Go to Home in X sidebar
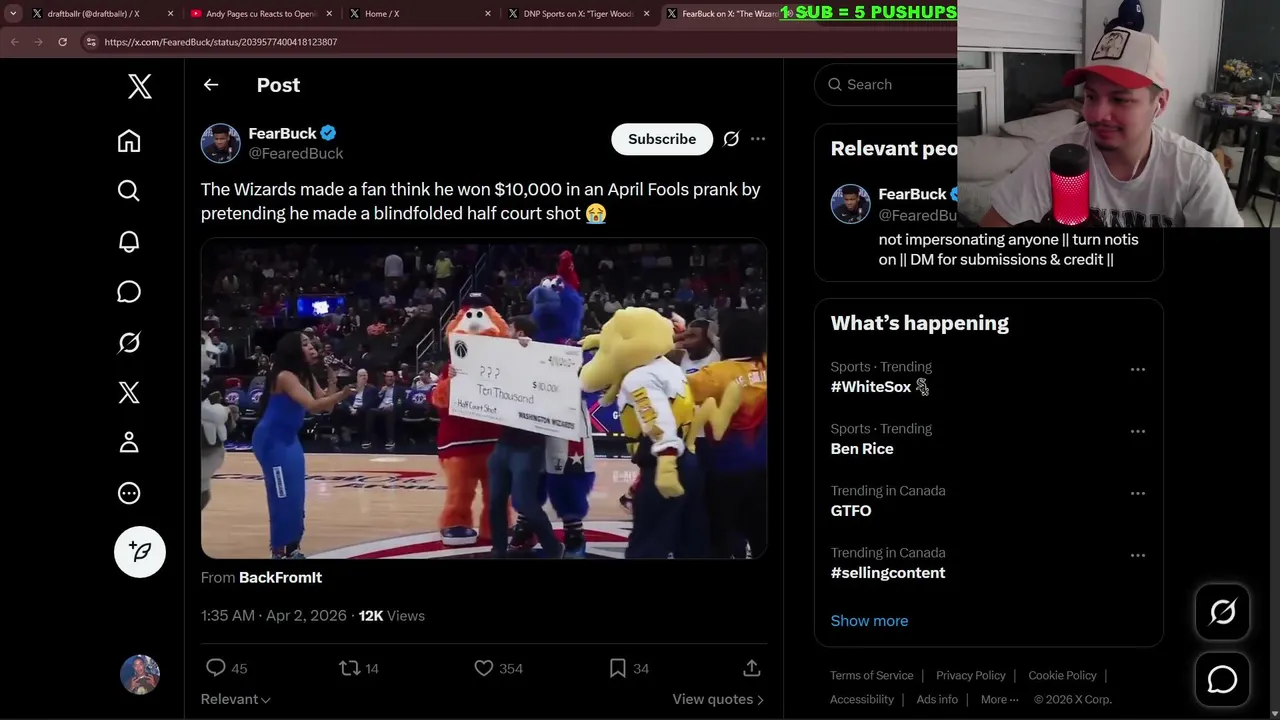Image resolution: width=1280 pixels, height=720 pixels. (x=129, y=141)
